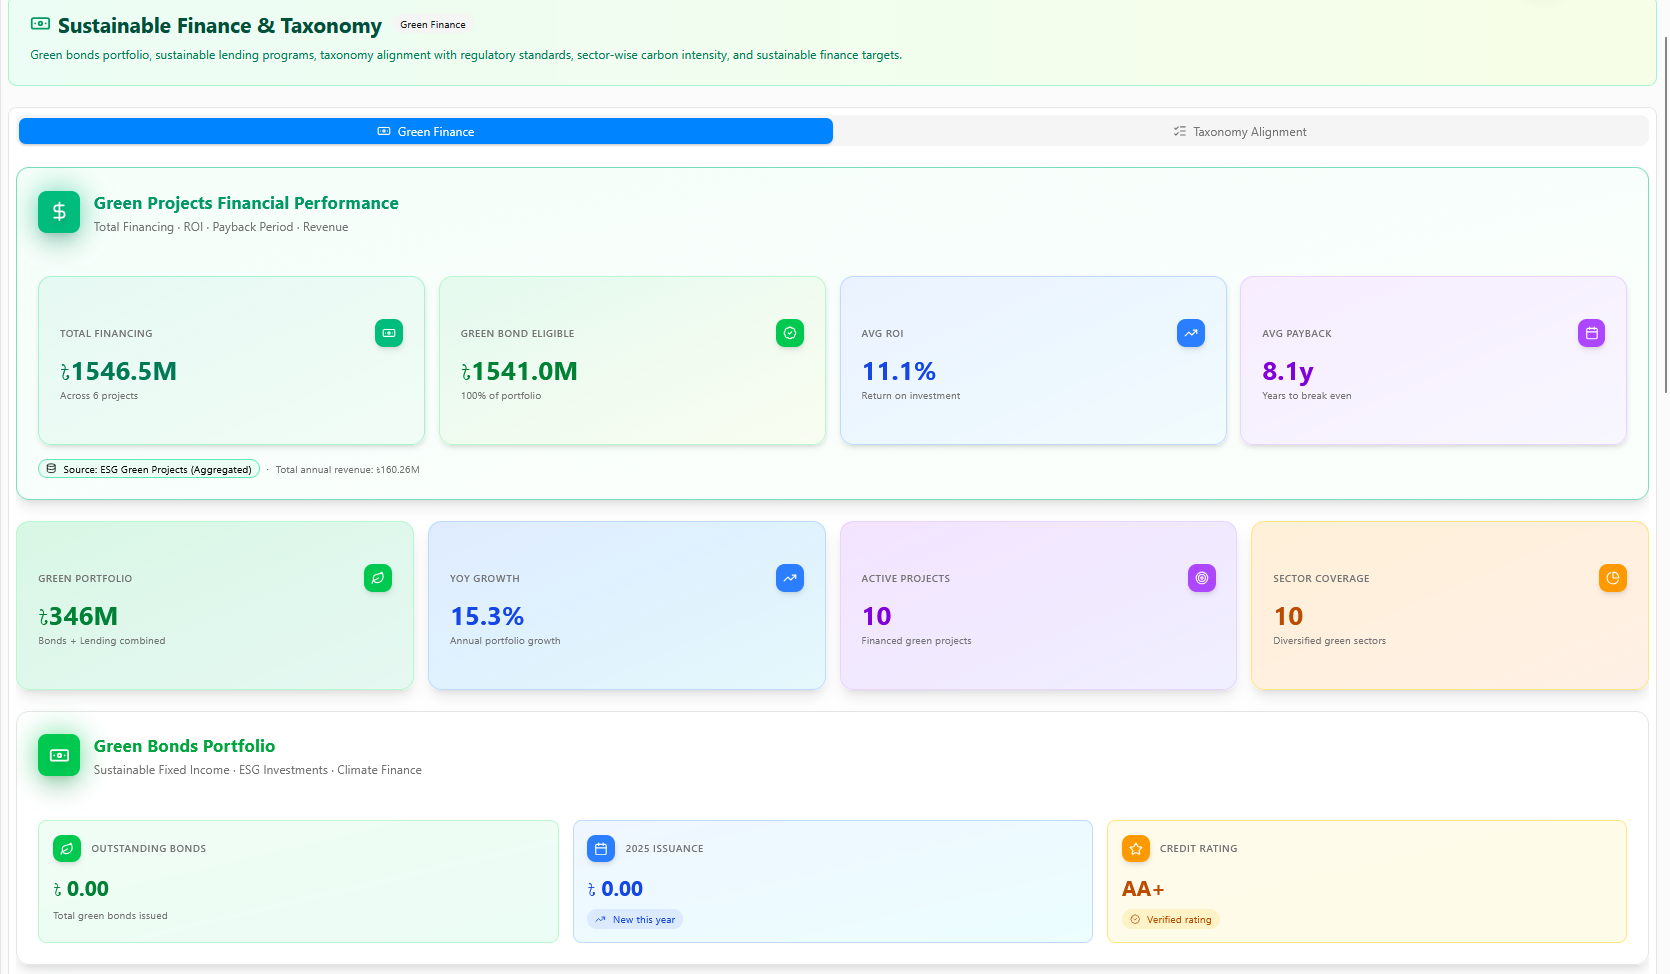Click the Green Finance tag beside page title

coord(433,25)
